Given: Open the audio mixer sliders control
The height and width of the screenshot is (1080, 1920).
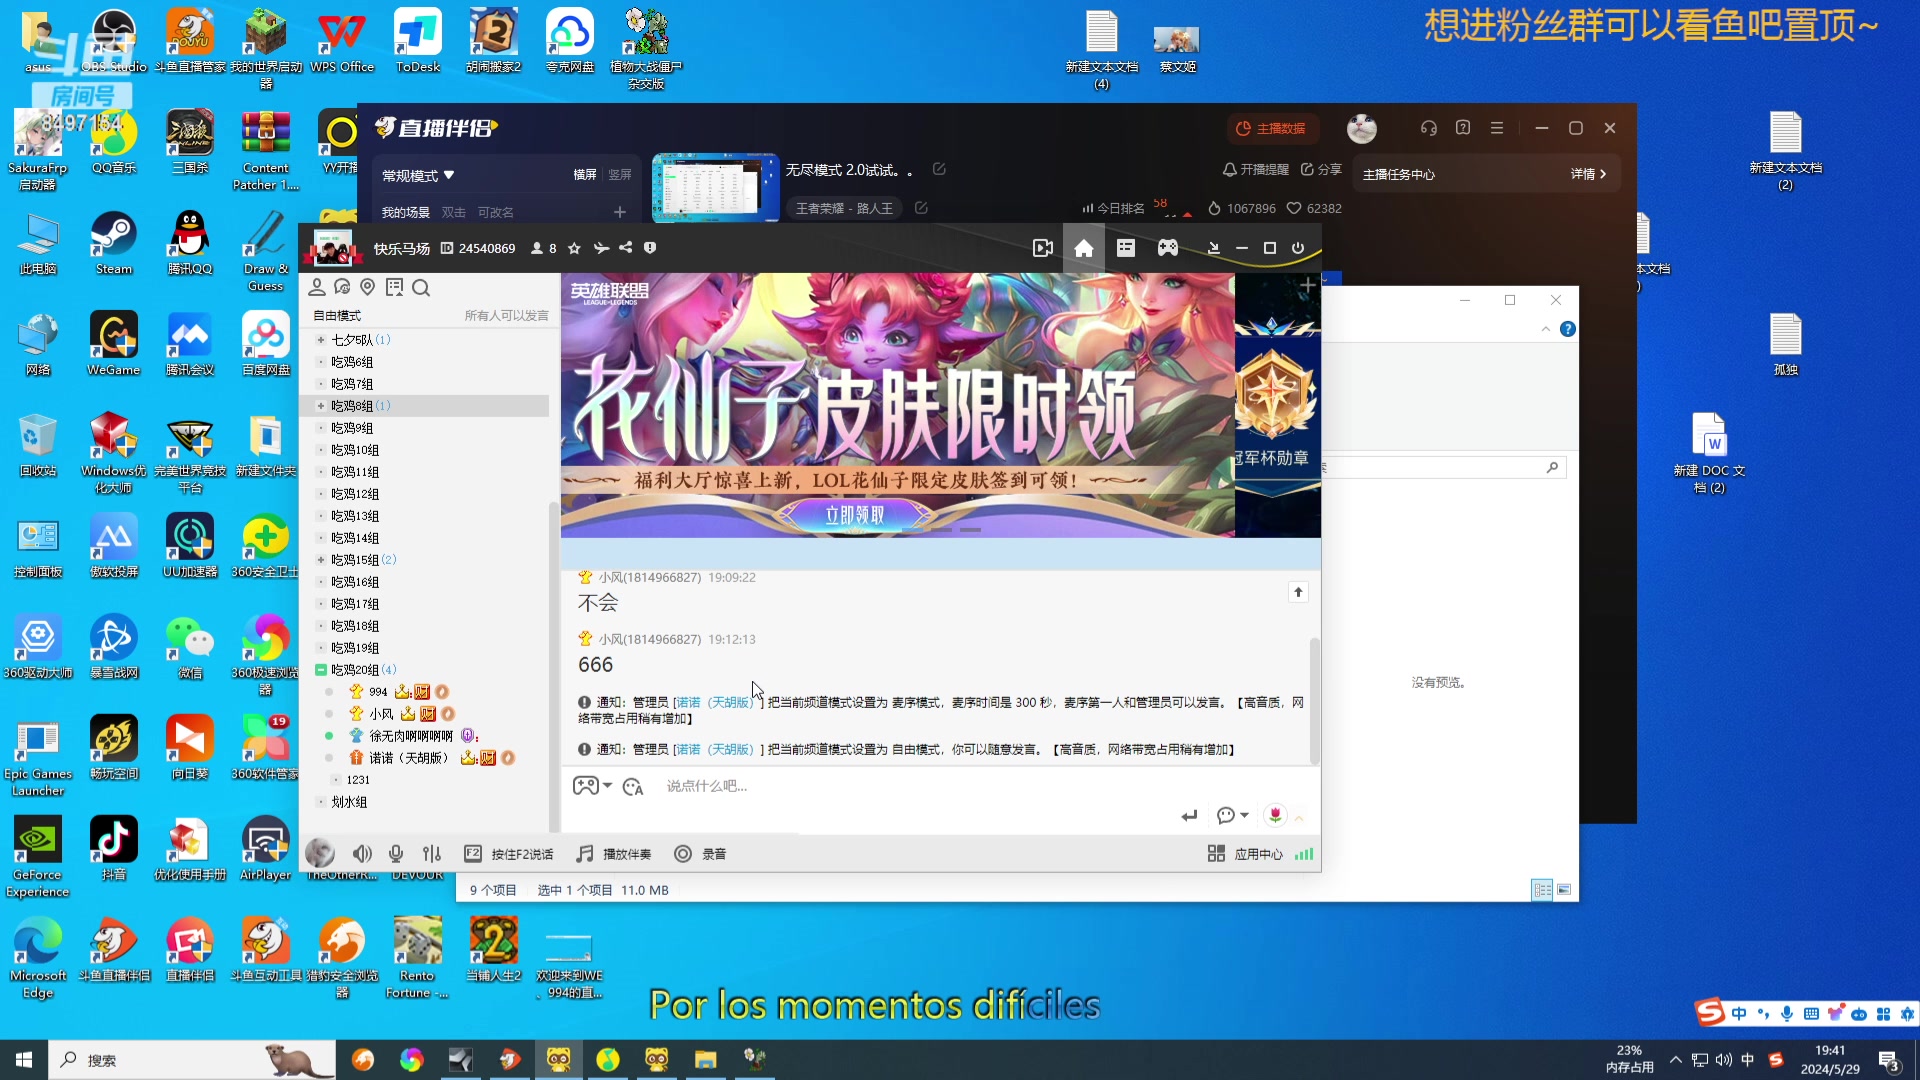Looking at the screenshot, I should click(432, 853).
